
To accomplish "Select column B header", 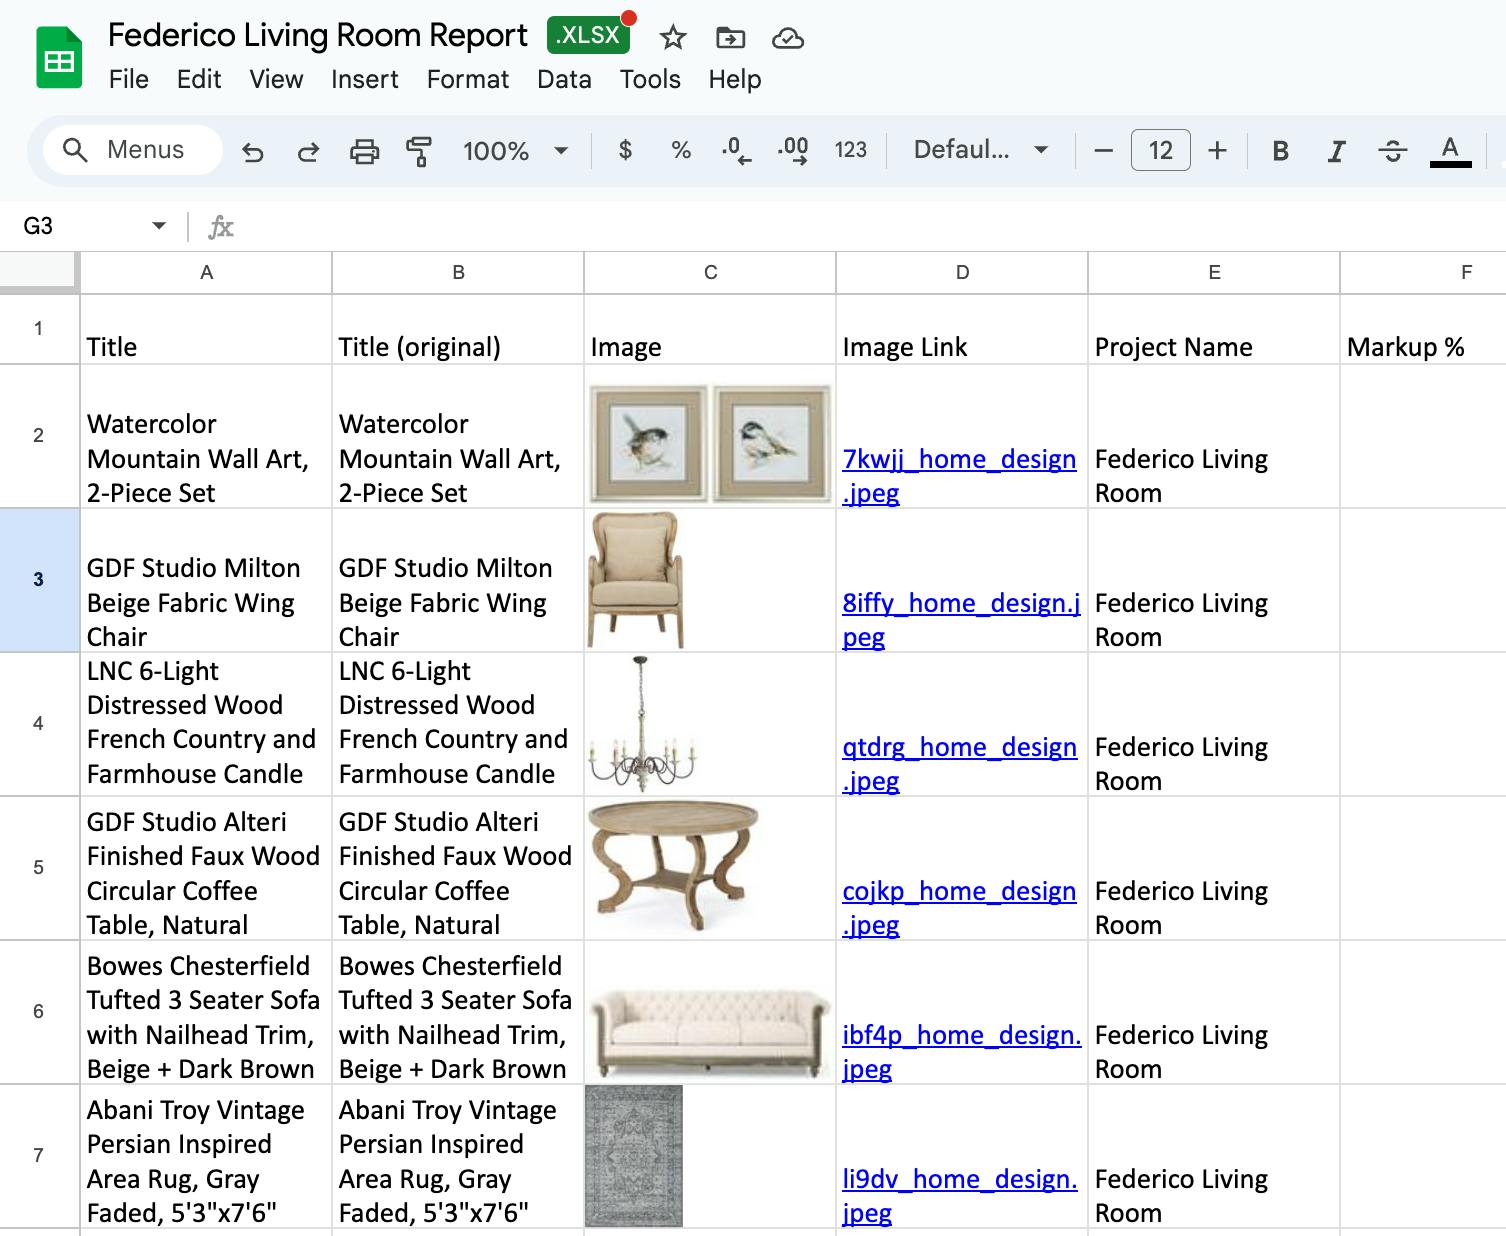I will coord(458,272).
